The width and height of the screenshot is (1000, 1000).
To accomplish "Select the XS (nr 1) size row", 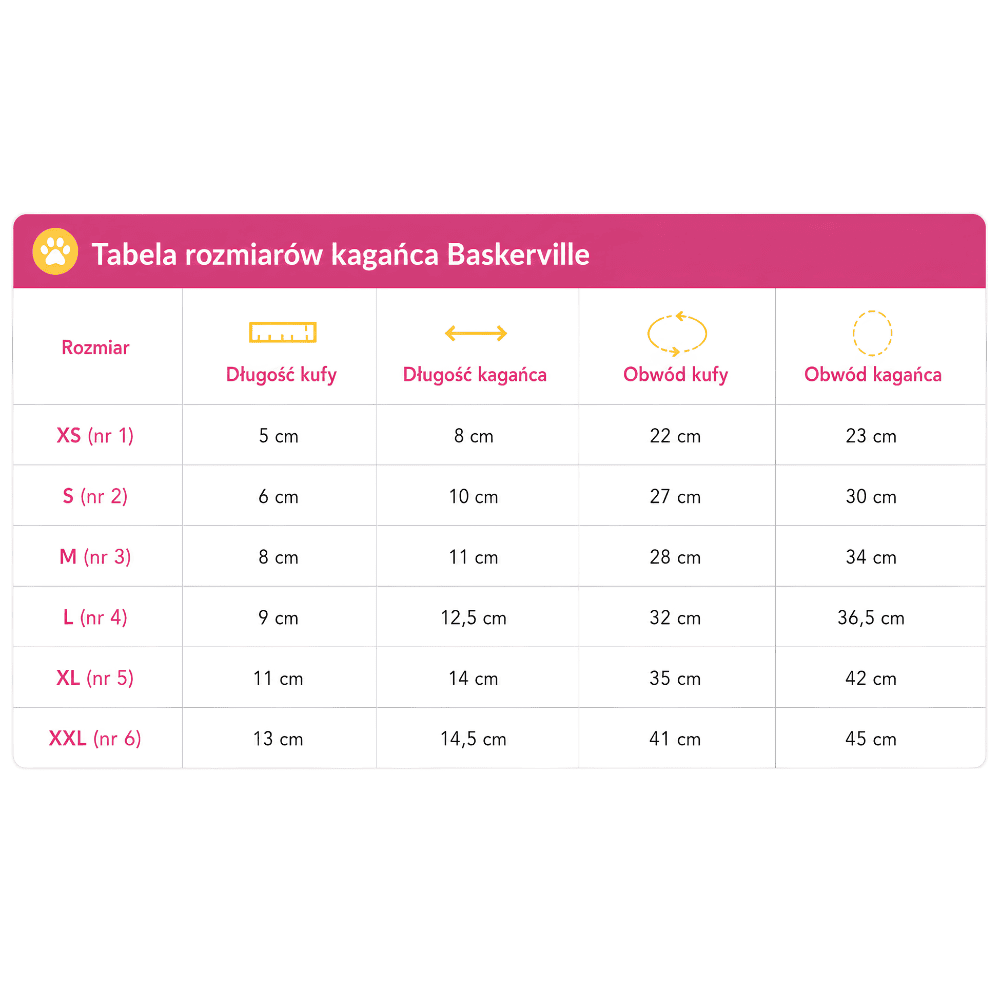I will point(499,435).
